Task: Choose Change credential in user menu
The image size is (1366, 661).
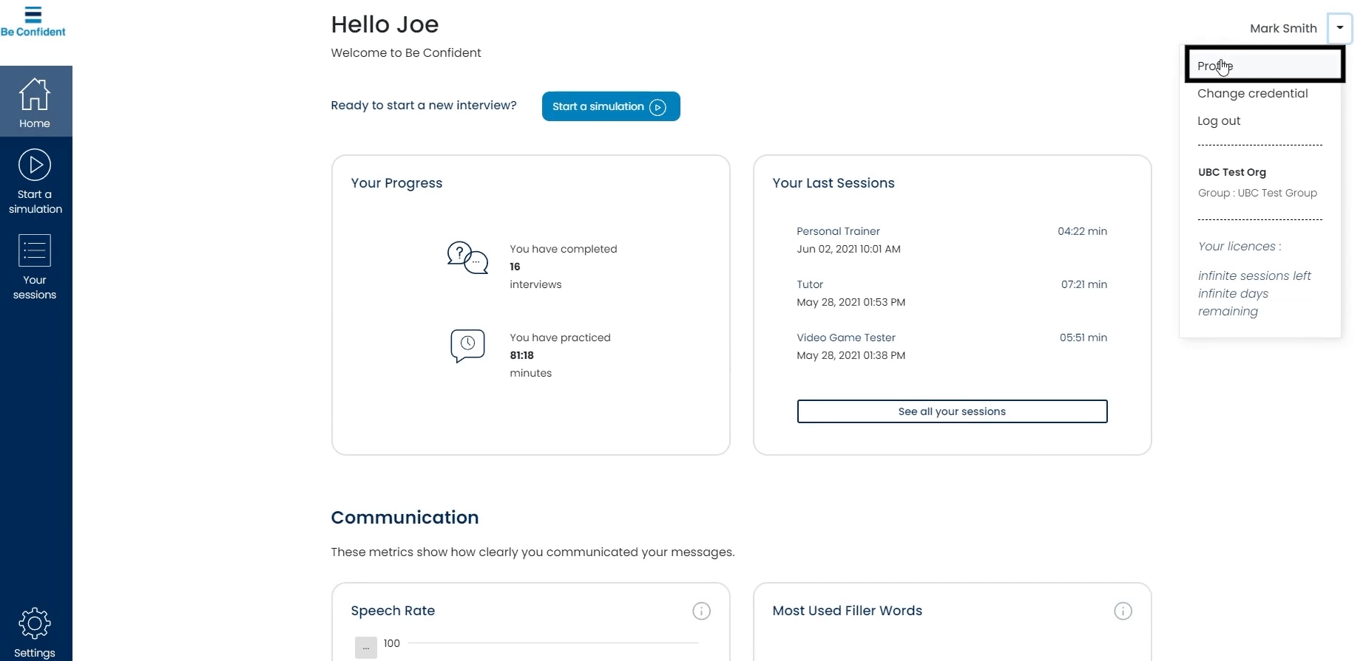Action: point(1252,94)
